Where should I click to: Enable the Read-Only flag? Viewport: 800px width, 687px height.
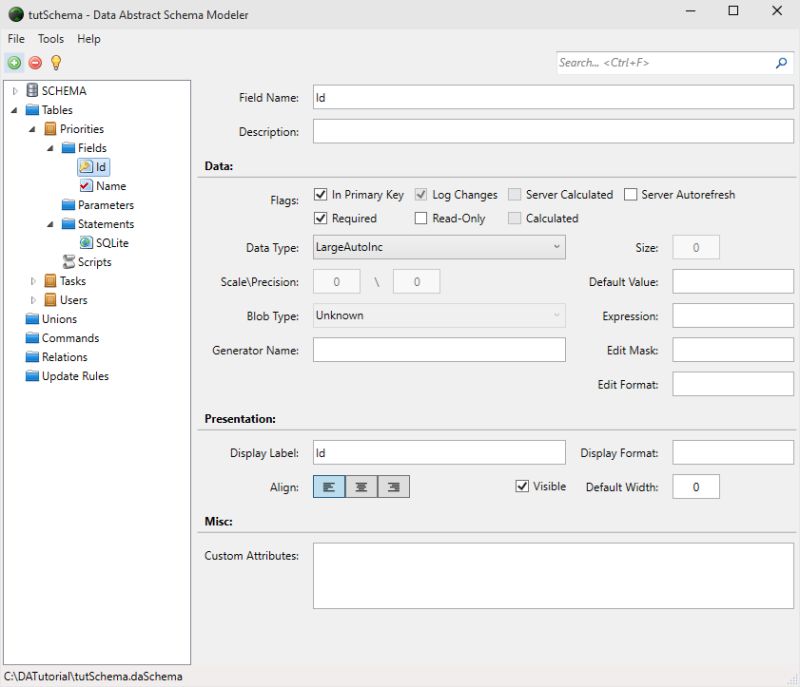point(420,218)
